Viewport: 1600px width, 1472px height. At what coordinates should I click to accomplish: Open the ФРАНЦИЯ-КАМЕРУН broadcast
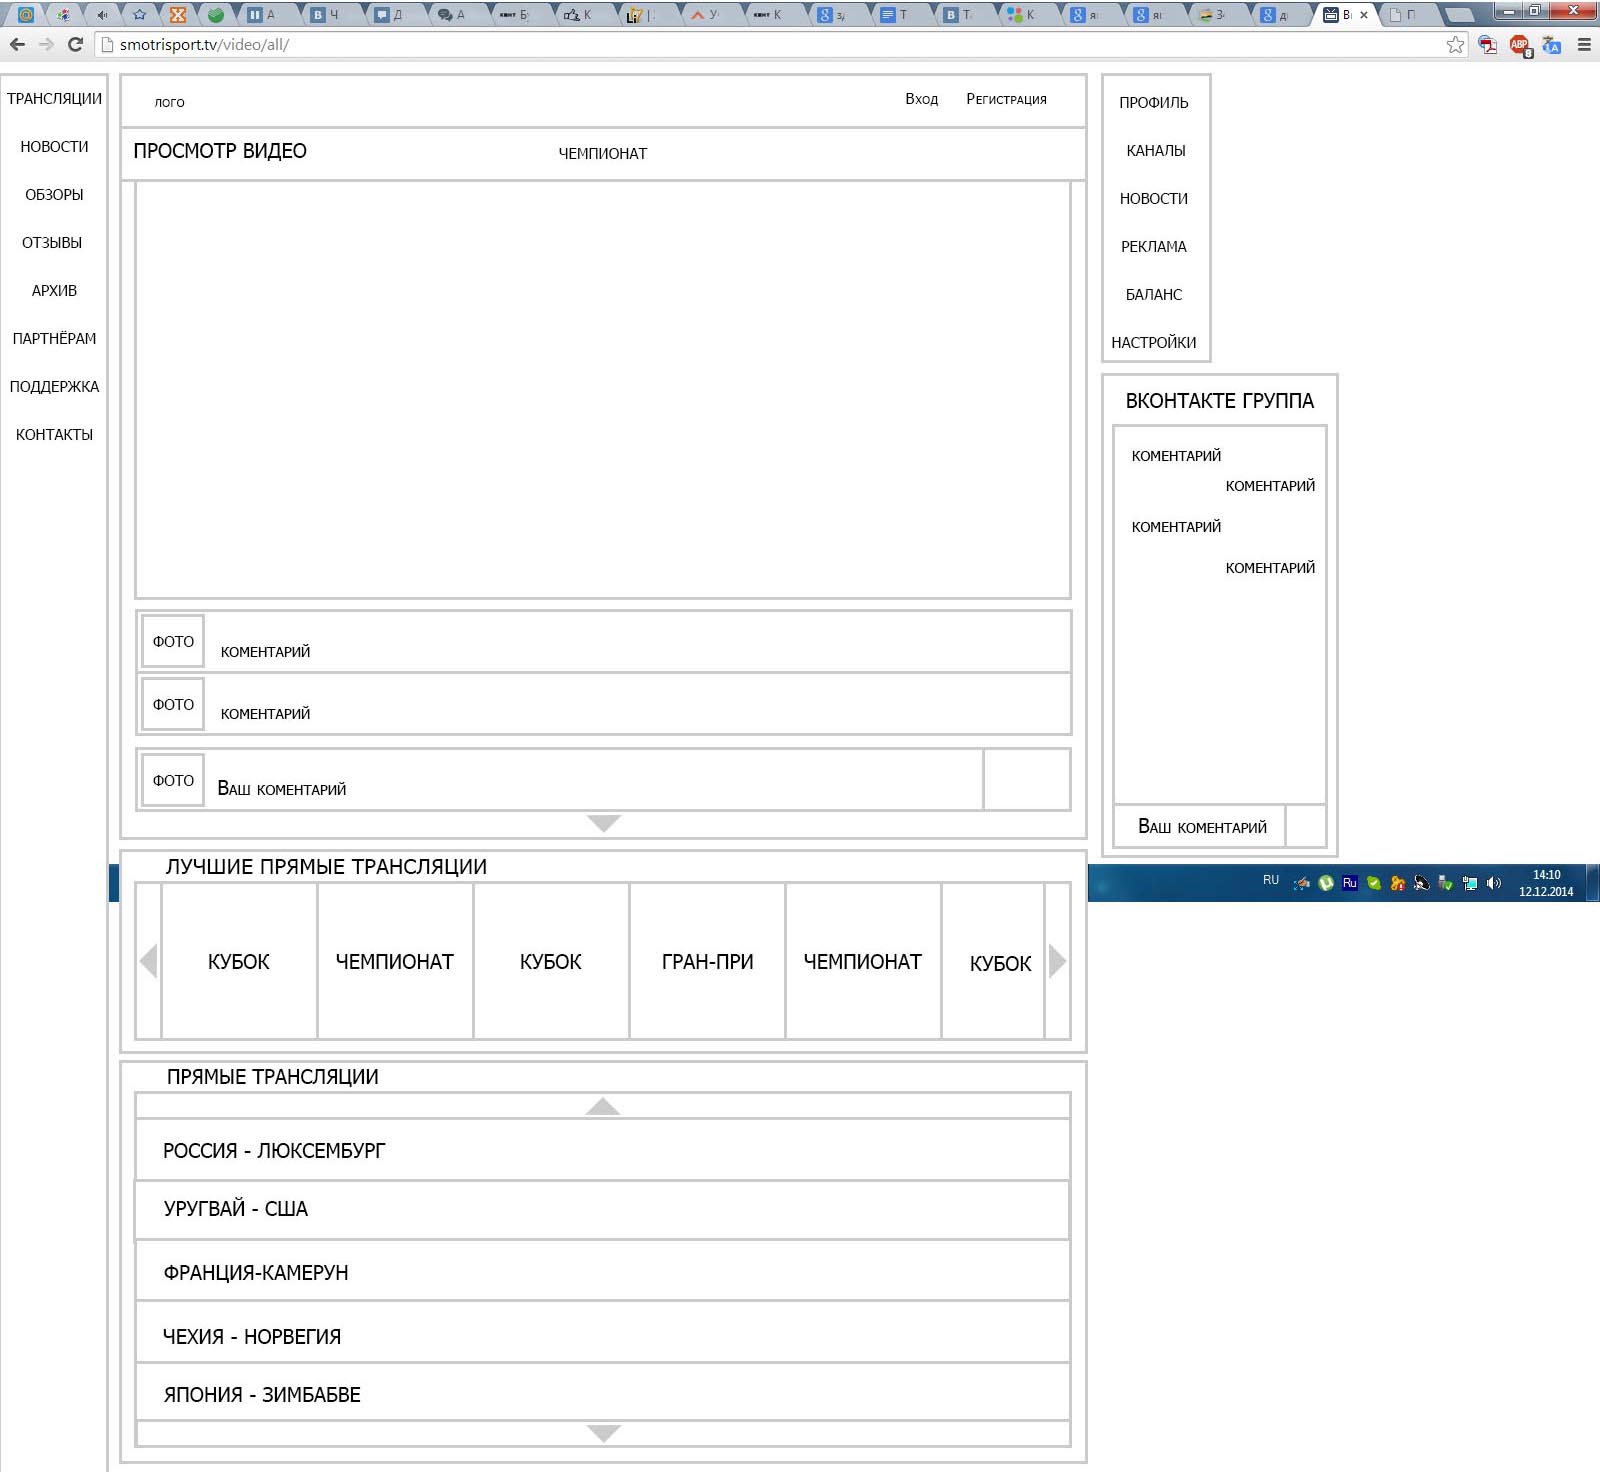603,1271
